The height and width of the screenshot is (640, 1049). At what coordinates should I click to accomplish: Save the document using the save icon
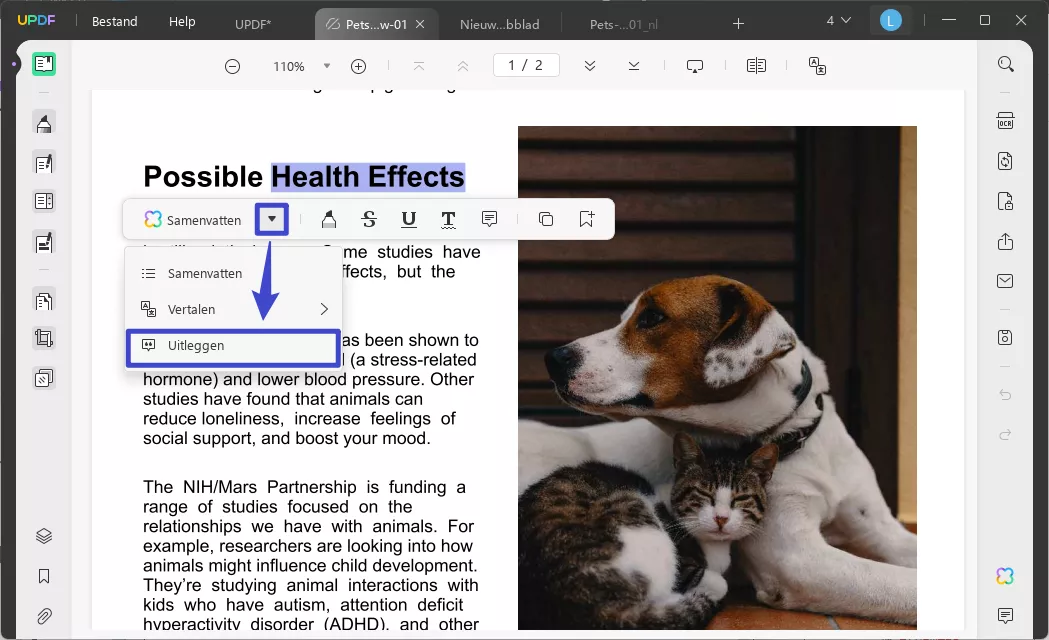1006,337
